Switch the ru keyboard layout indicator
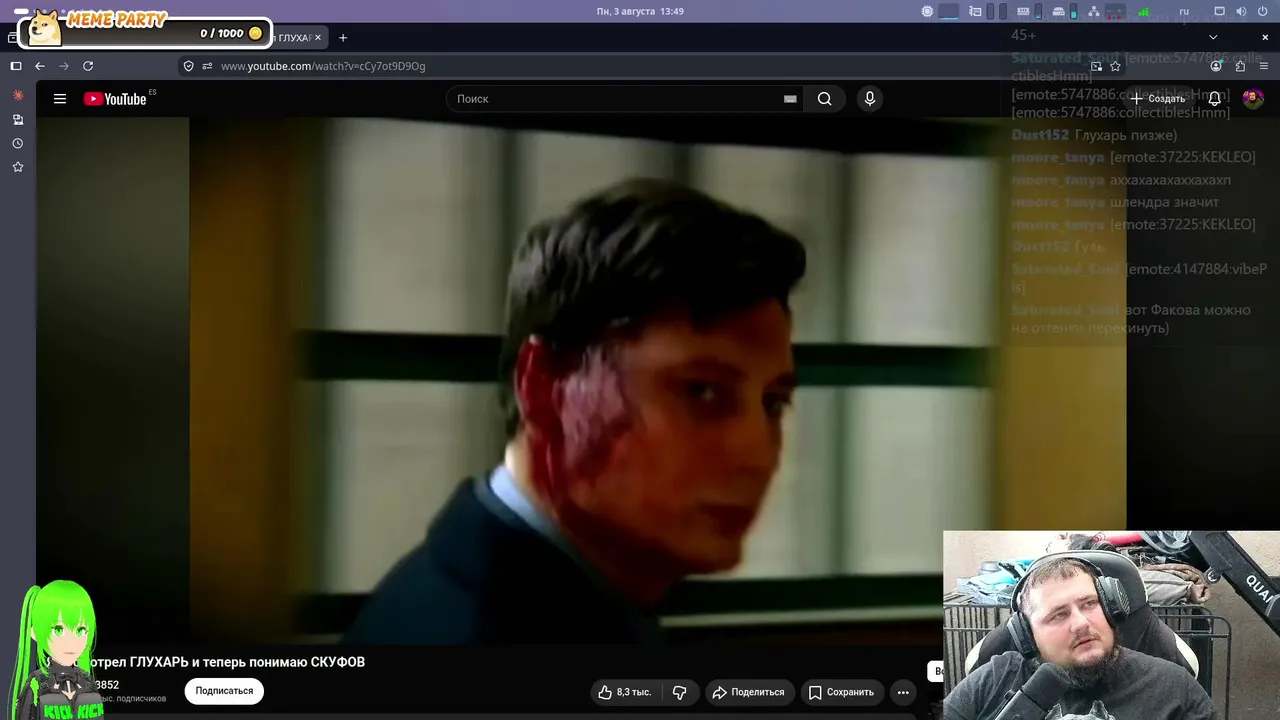The width and height of the screenshot is (1280, 720). click(1185, 12)
